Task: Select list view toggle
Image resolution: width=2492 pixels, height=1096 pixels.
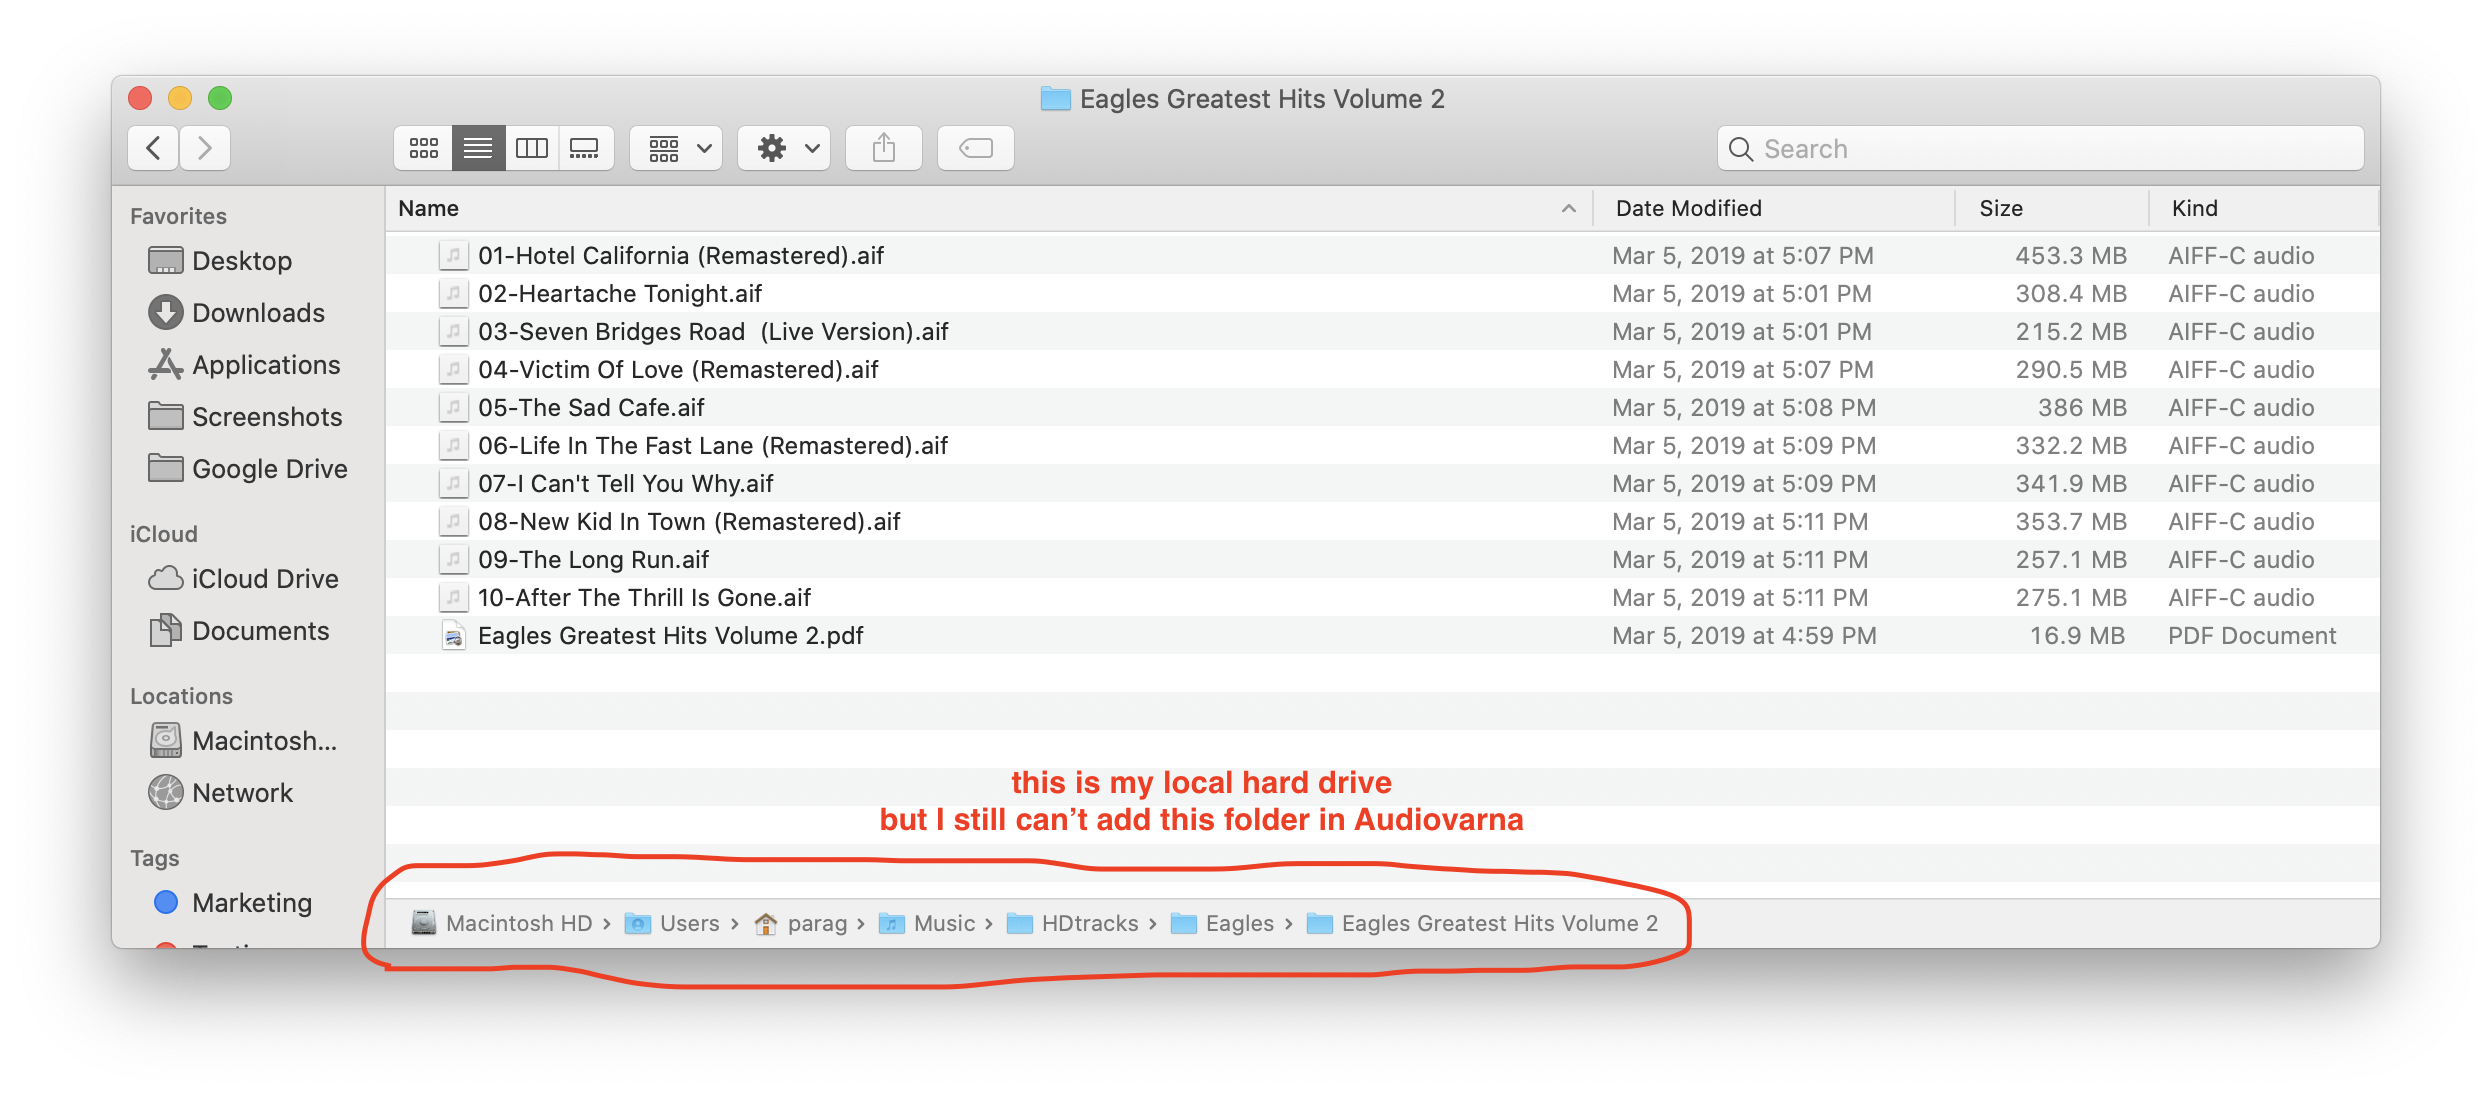Action: click(x=478, y=148)
